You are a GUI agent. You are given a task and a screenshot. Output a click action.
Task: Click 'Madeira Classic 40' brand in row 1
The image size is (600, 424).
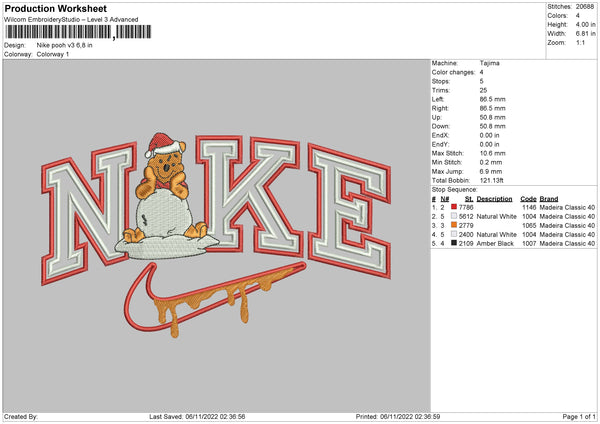[567, 207]
